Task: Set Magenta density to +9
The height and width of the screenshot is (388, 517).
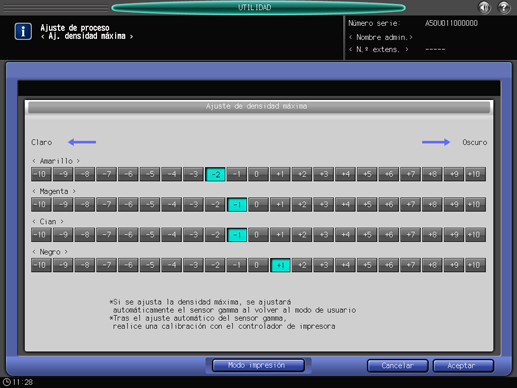Action: [454, 204]
